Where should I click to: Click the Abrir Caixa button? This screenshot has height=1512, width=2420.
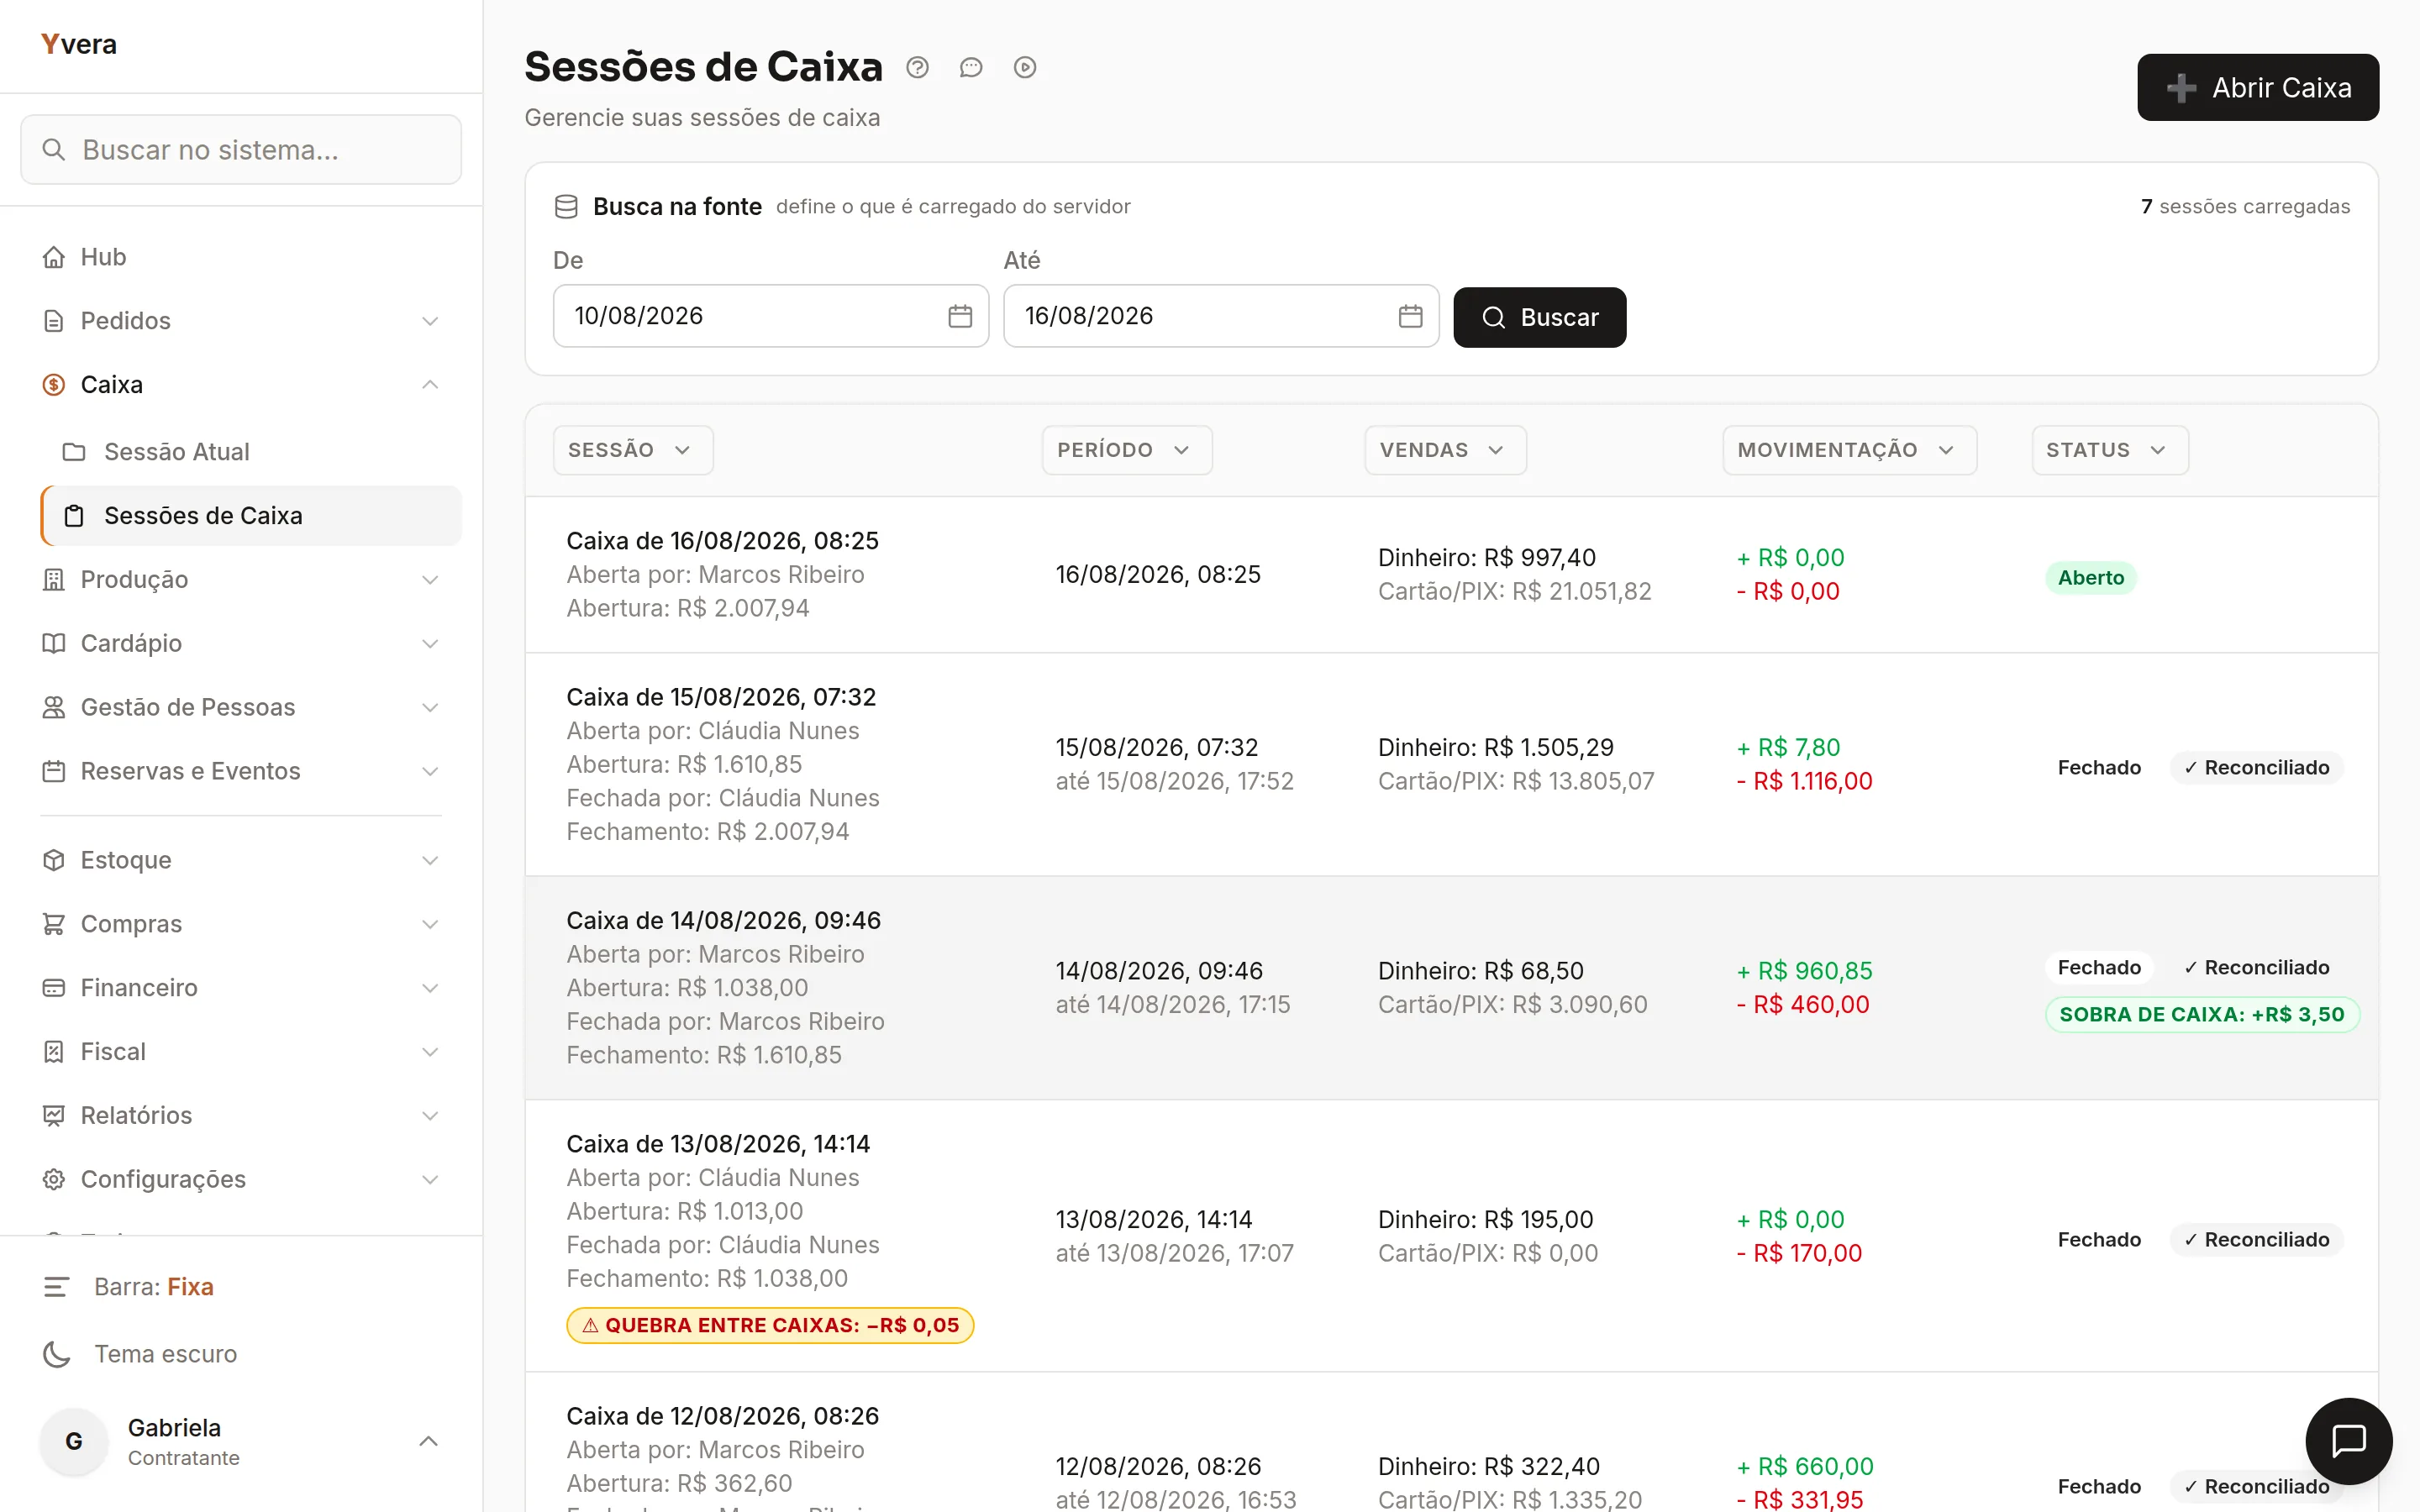point(2258,88)
